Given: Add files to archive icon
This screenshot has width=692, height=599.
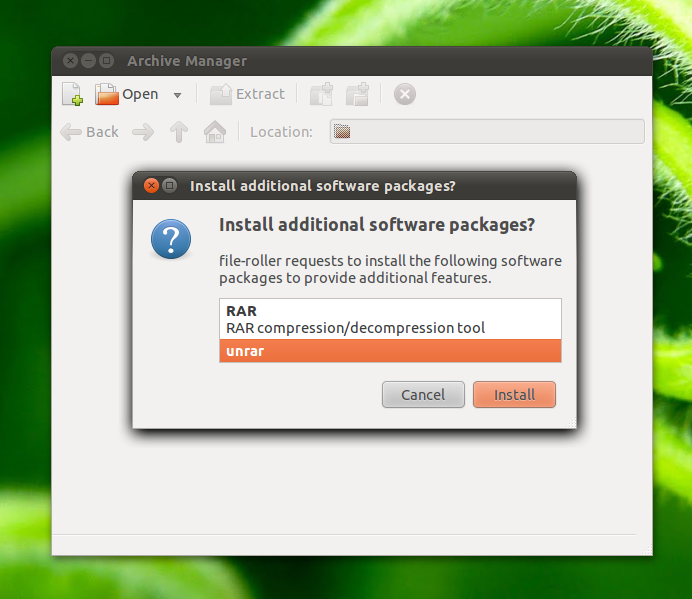Looking at the screenshot, I should (321, 94).
